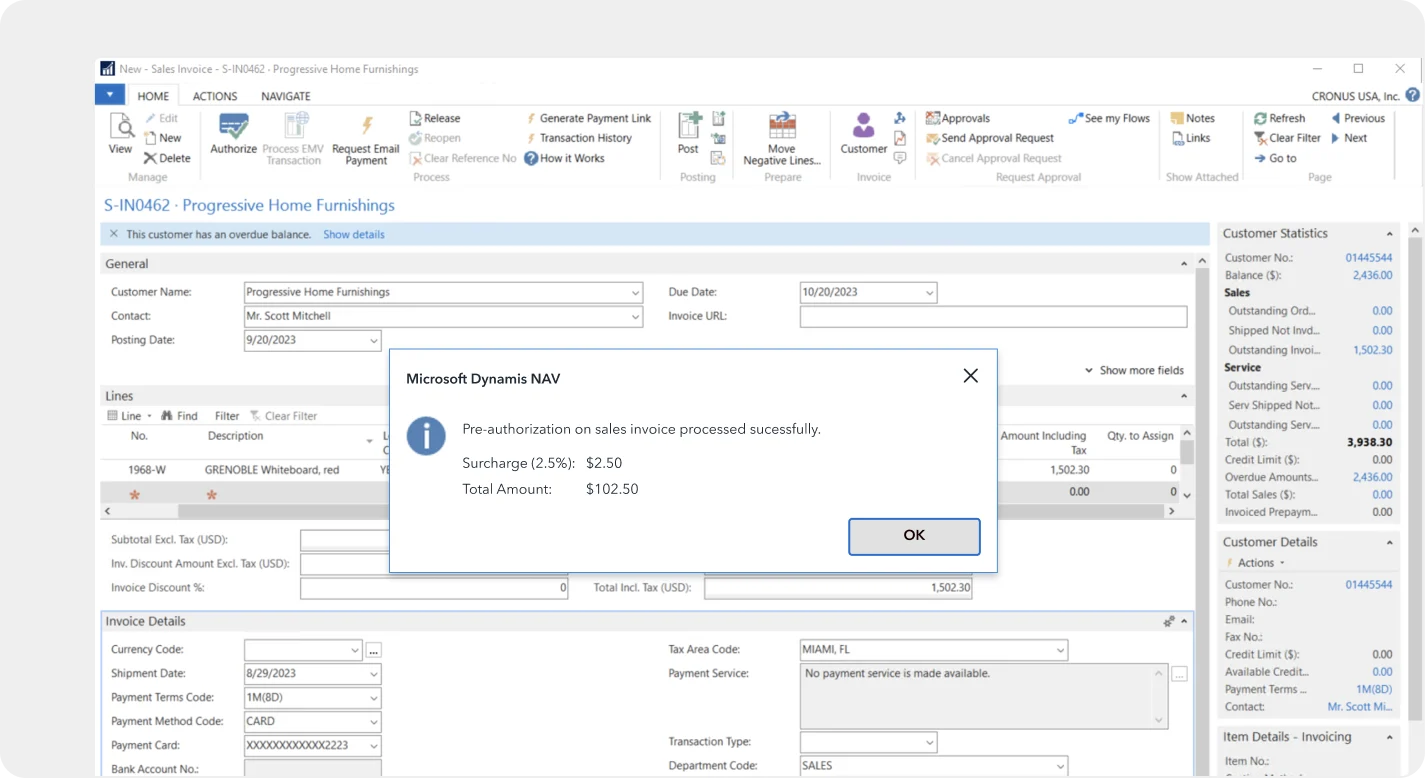Go to the Next record

[x=1349, y=138]
